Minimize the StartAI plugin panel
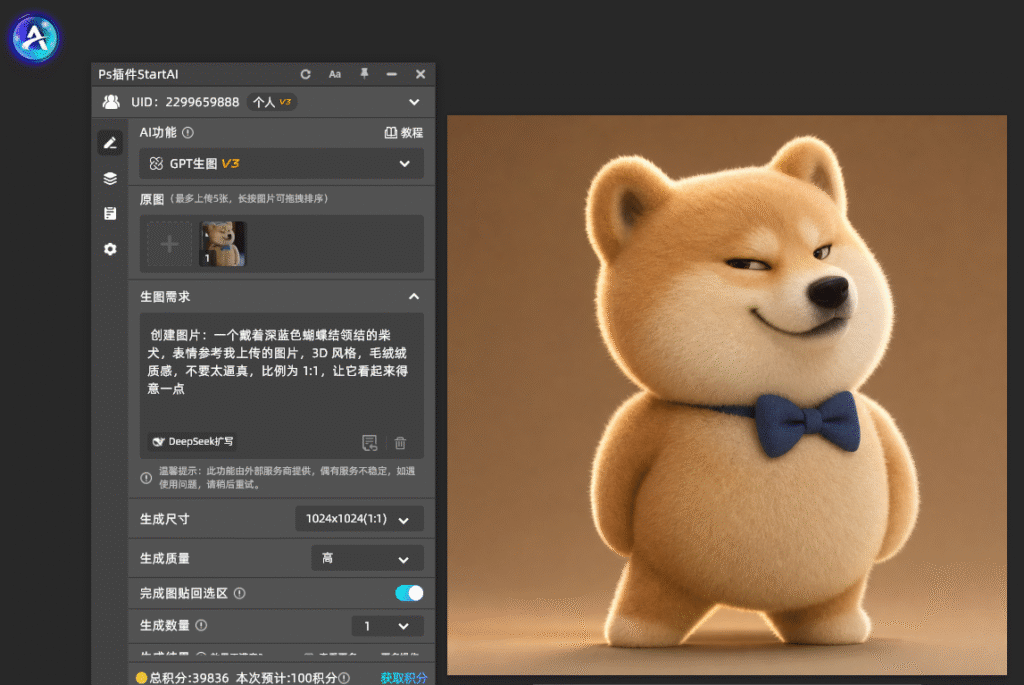Viewport: 1024px width, 685px height. tap(391, 74)
